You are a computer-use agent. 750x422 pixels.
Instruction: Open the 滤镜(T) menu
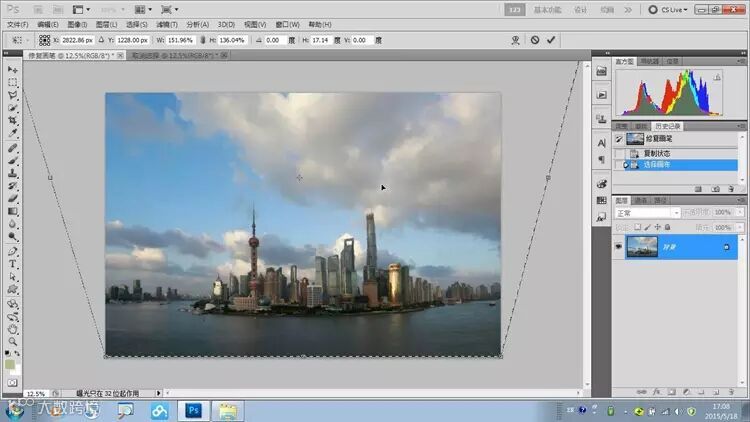167,24
